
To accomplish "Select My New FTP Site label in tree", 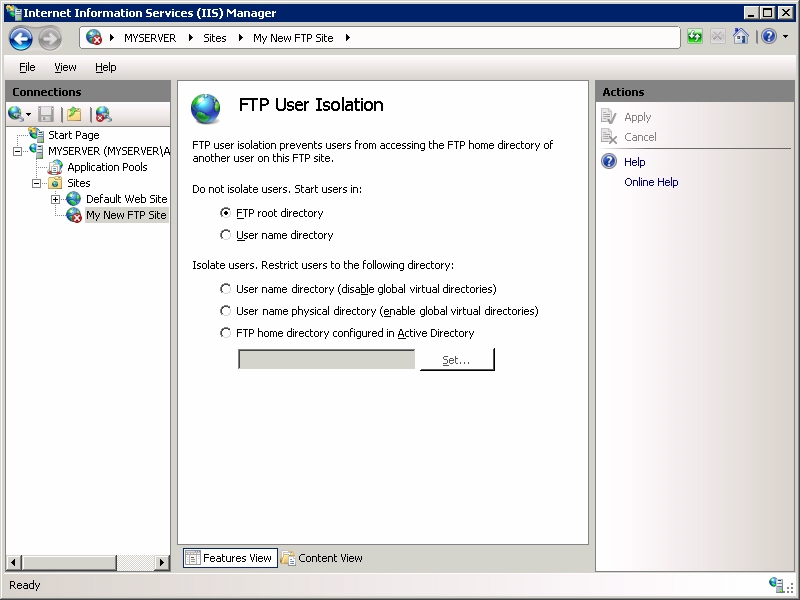I will [x=126, y=215].
